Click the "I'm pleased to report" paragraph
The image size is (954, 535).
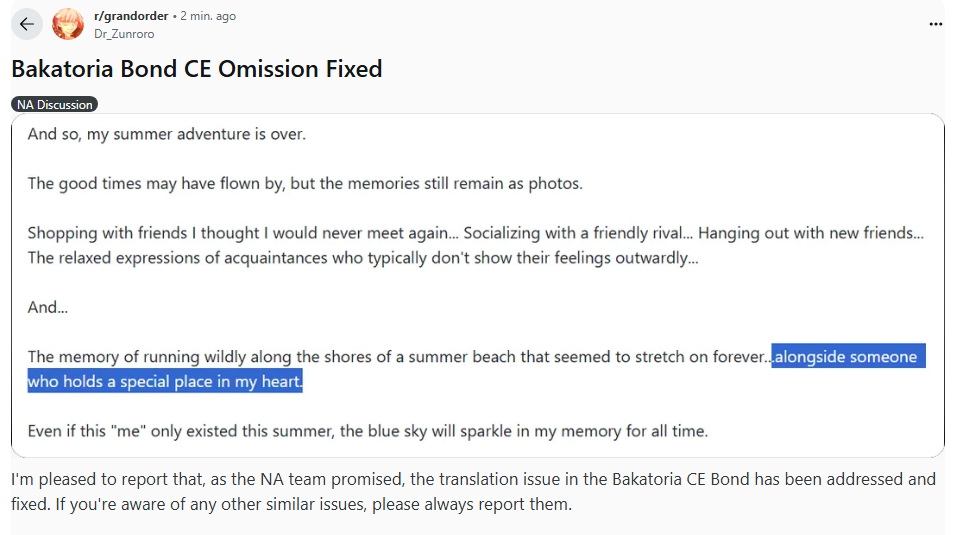point(473,491)
